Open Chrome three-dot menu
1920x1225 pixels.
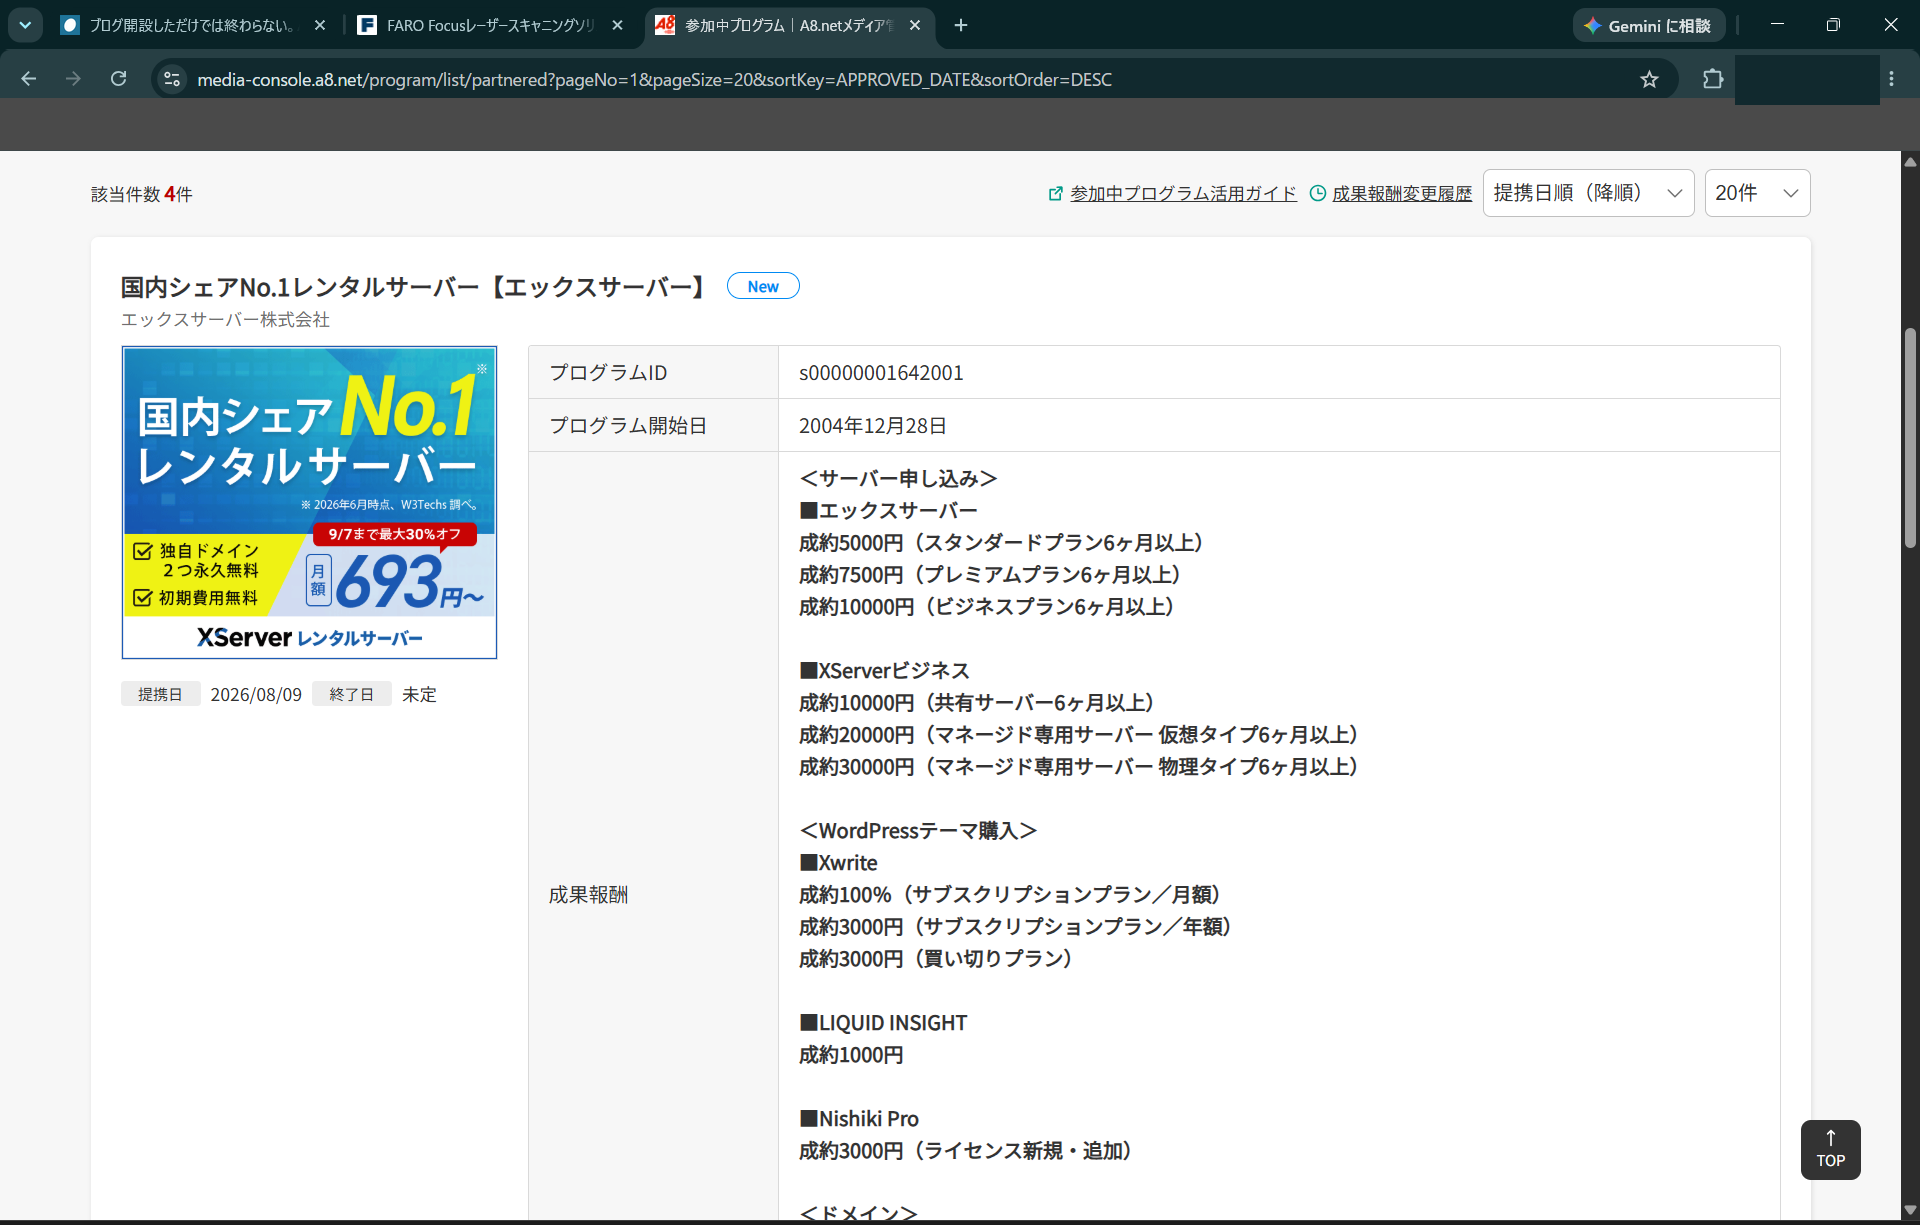coord(1891,79)
